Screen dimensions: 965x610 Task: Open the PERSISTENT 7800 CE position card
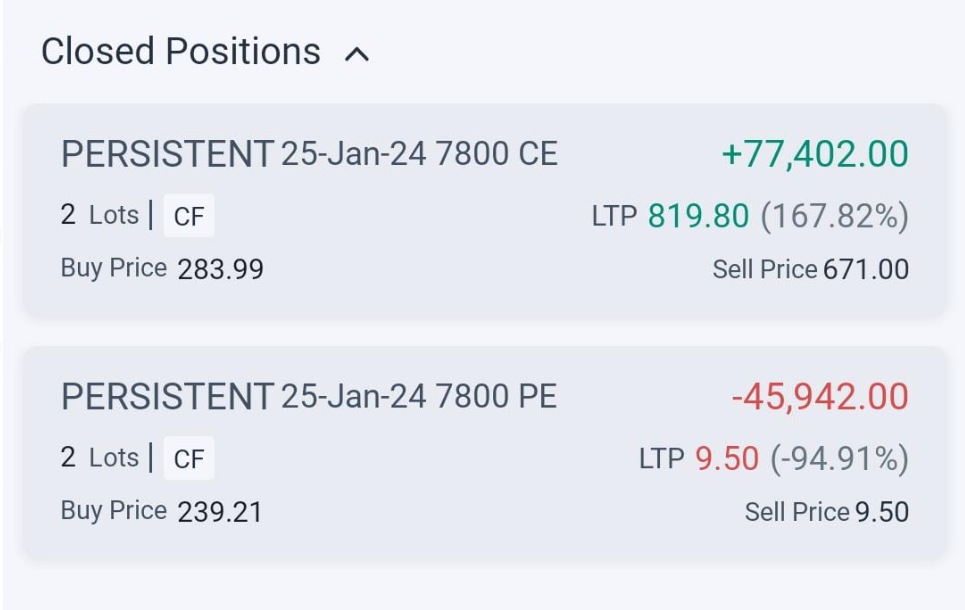(x=483, y=212)
